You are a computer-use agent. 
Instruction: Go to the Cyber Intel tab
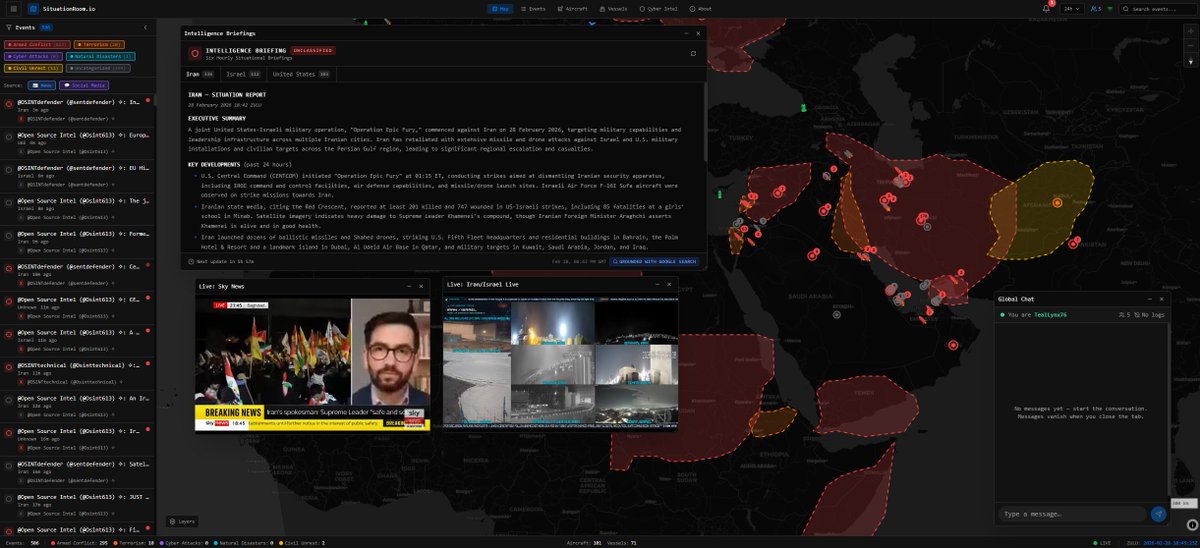[660, 8]
